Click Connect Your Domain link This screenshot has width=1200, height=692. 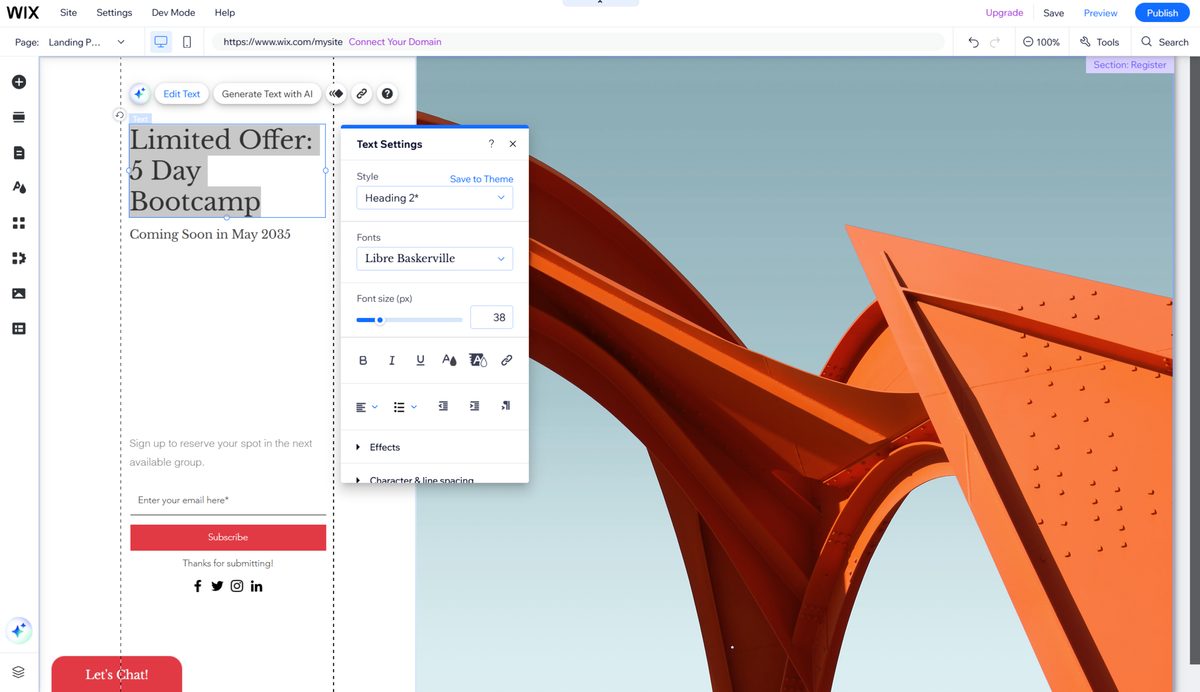click(x=395, y=42)
